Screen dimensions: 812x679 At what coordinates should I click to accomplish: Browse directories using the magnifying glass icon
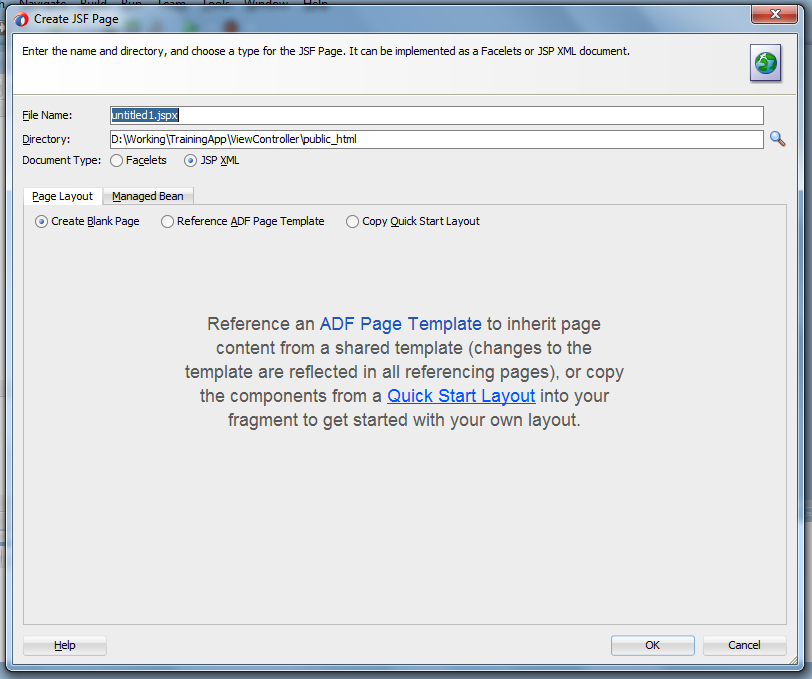(x=777, y=139)
